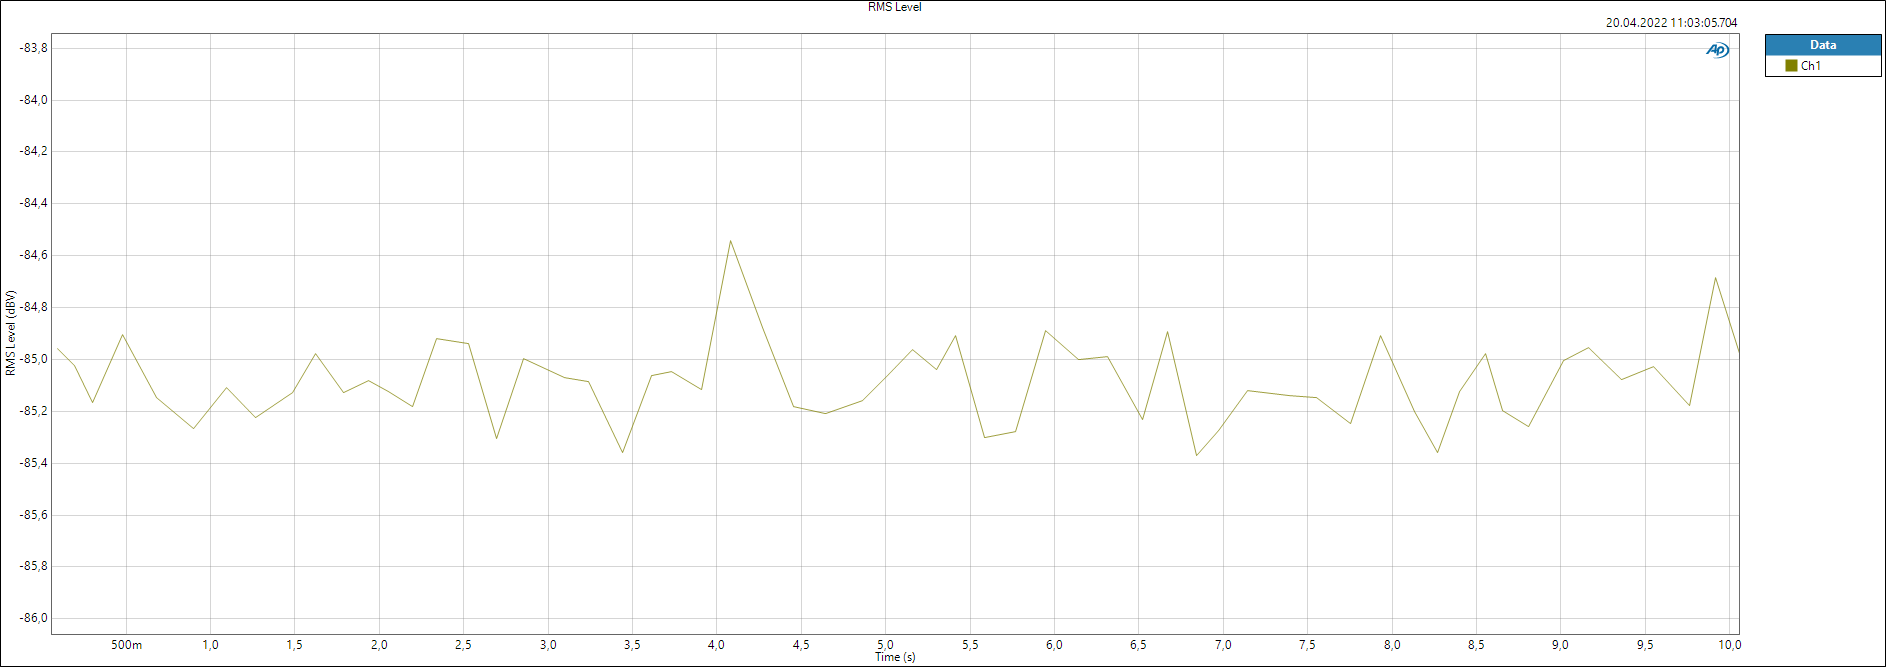Click the Data legend header
Image resolution: width=1886 pixels, height=667 pixels.
pyautogui.click(x=1823, y=45)
